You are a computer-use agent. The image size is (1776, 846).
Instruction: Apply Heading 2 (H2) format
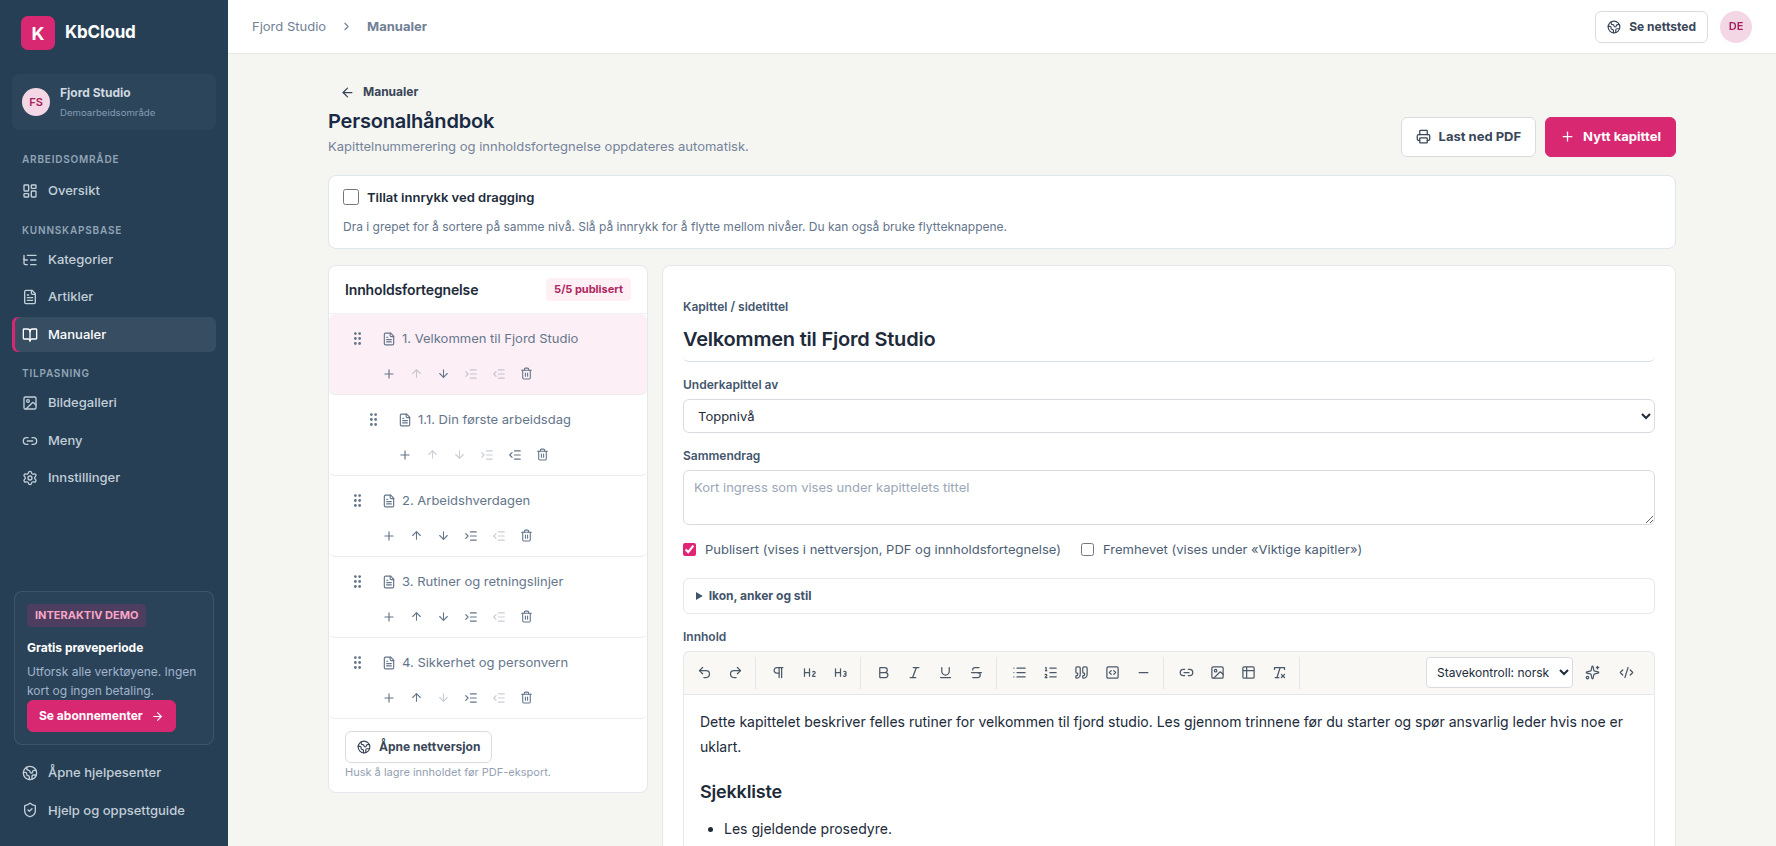click(x=809, y=673)
